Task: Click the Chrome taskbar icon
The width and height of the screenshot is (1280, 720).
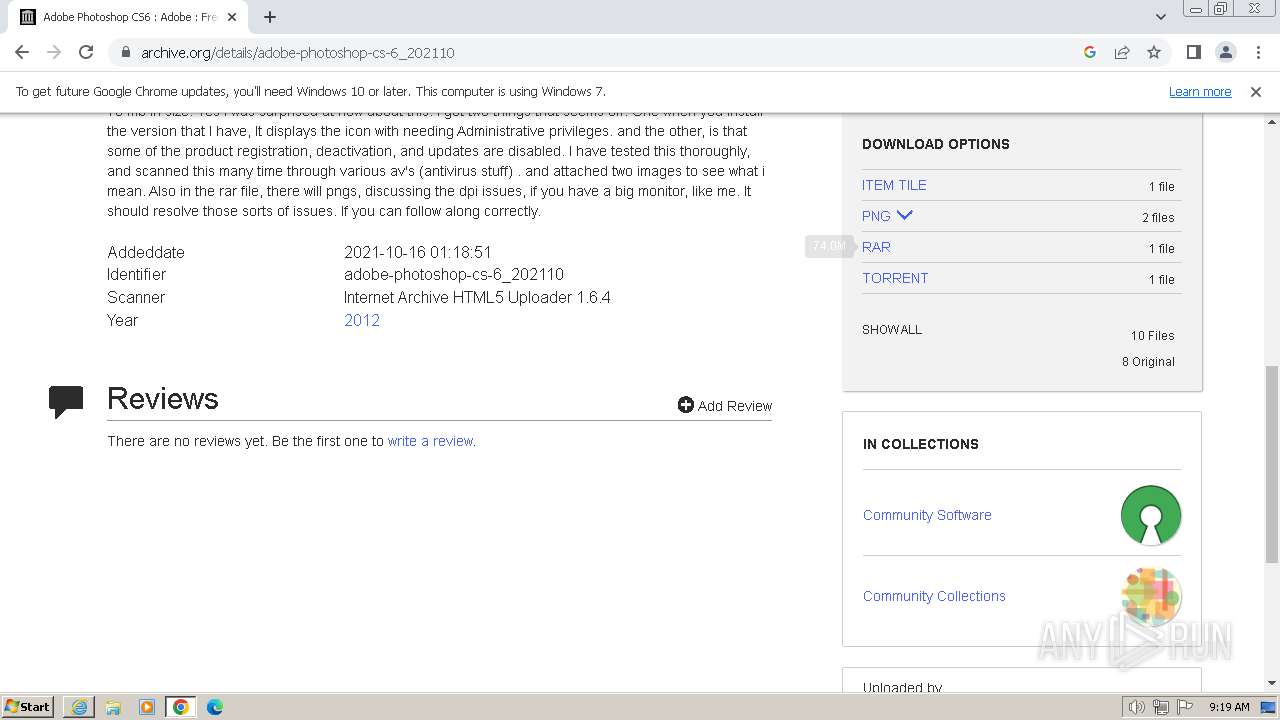Action: [181, 707]
